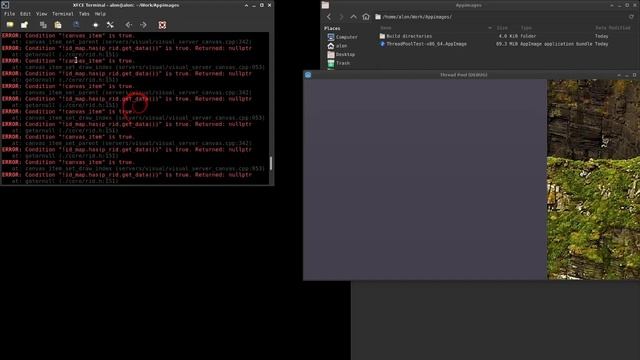Click the Help lifebuoy icon in terminal
Screen dimensions: 640x360
[x=162, y=25]
